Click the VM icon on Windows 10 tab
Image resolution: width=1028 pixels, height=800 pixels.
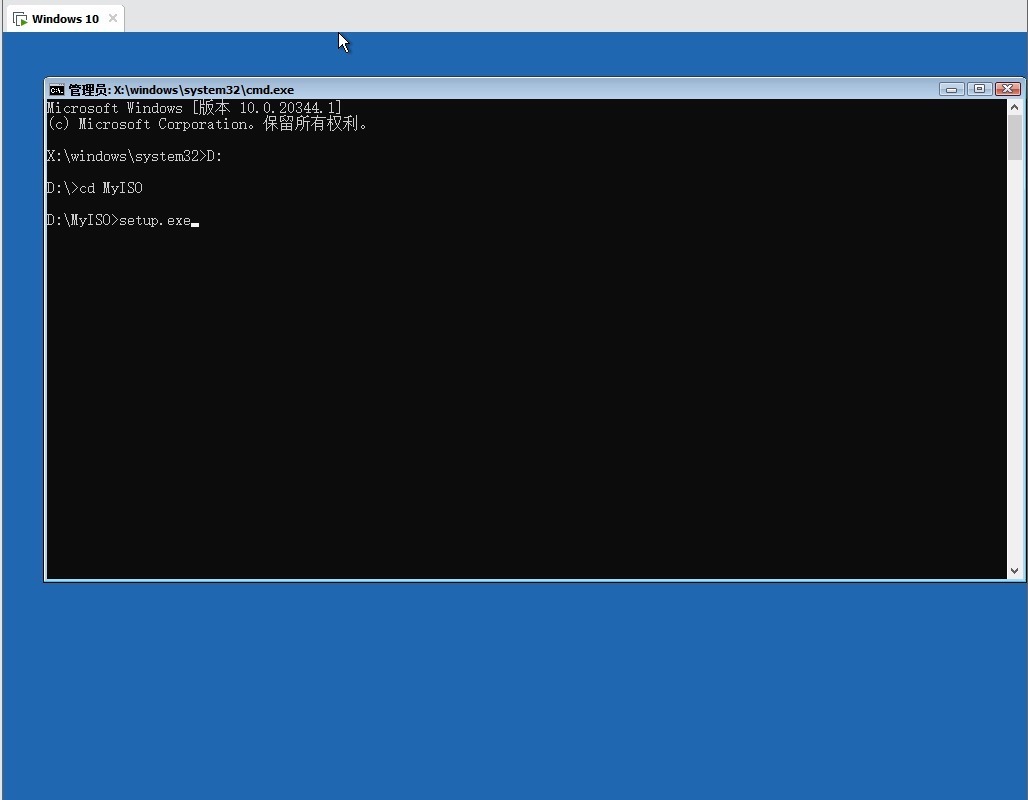(x=20, y=19)
